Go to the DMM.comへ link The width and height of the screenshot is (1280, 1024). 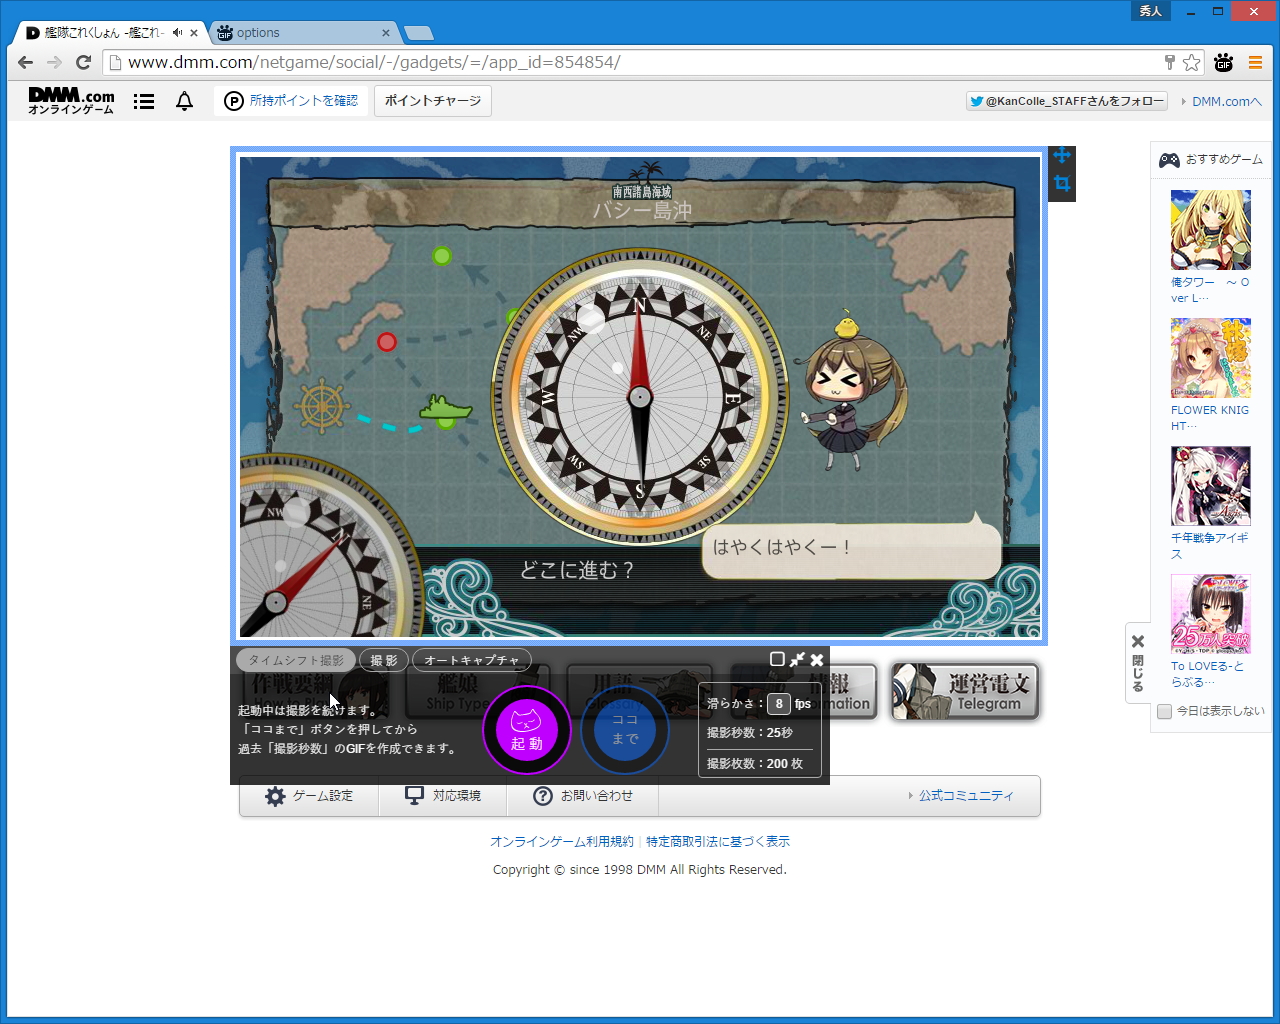click(x=1226, y=101)
